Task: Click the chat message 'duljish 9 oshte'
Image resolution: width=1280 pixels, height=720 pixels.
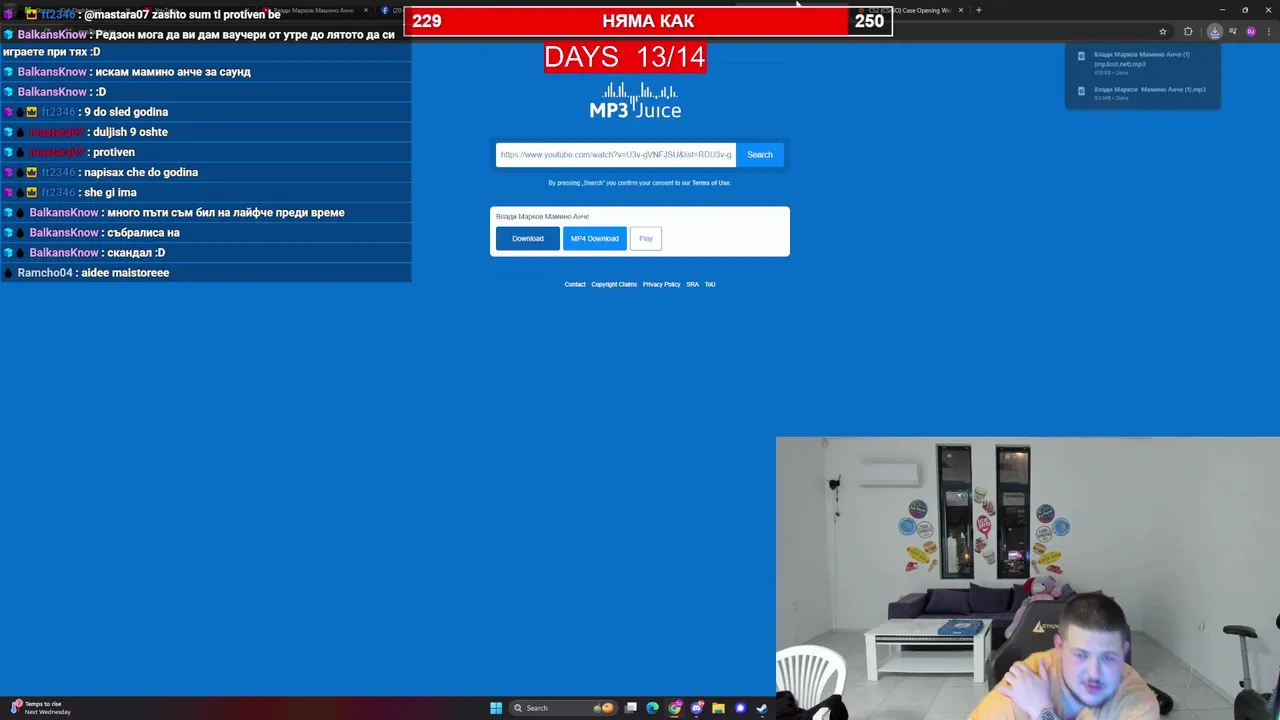Action: [x=130, y=132]
